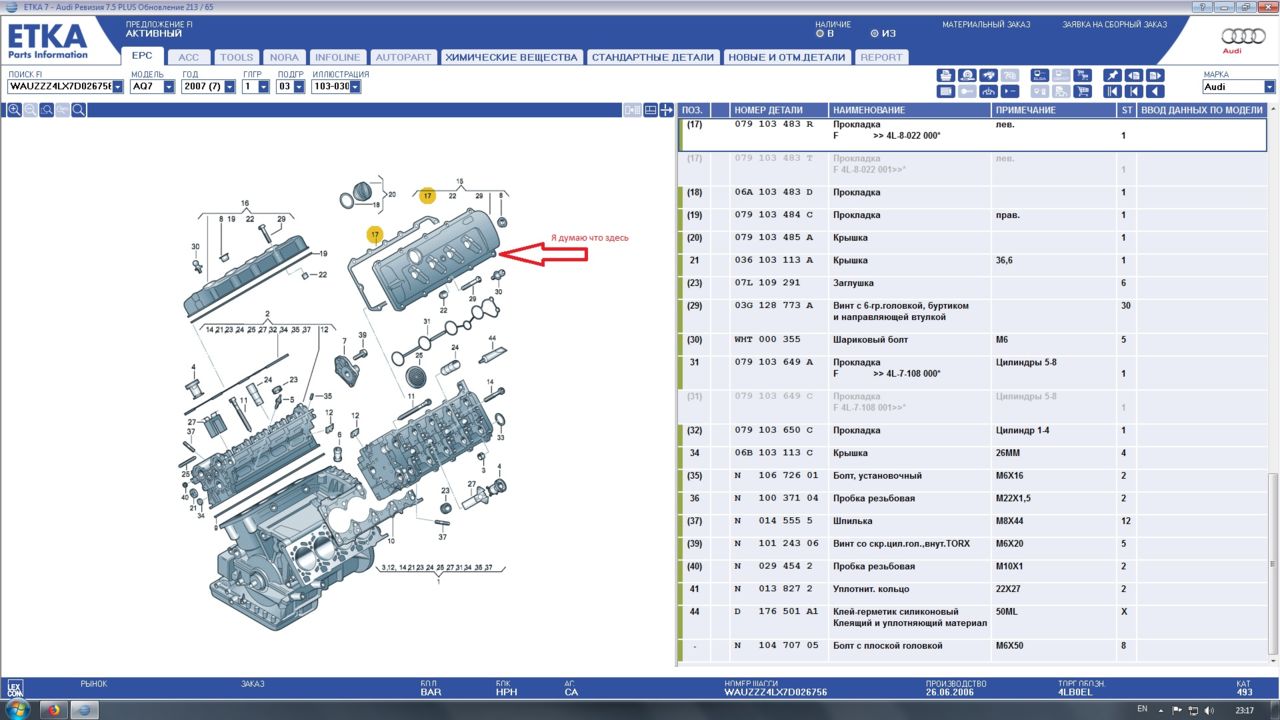Click the pushpin icon
The height and width of the screenshot is (720, 1280).
1112,75
